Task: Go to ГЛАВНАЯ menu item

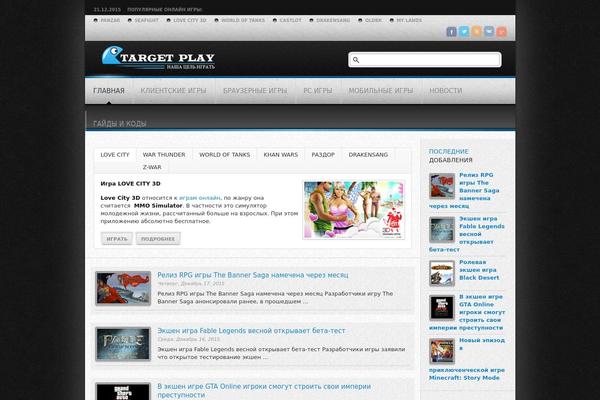Action: click(109, 91)
